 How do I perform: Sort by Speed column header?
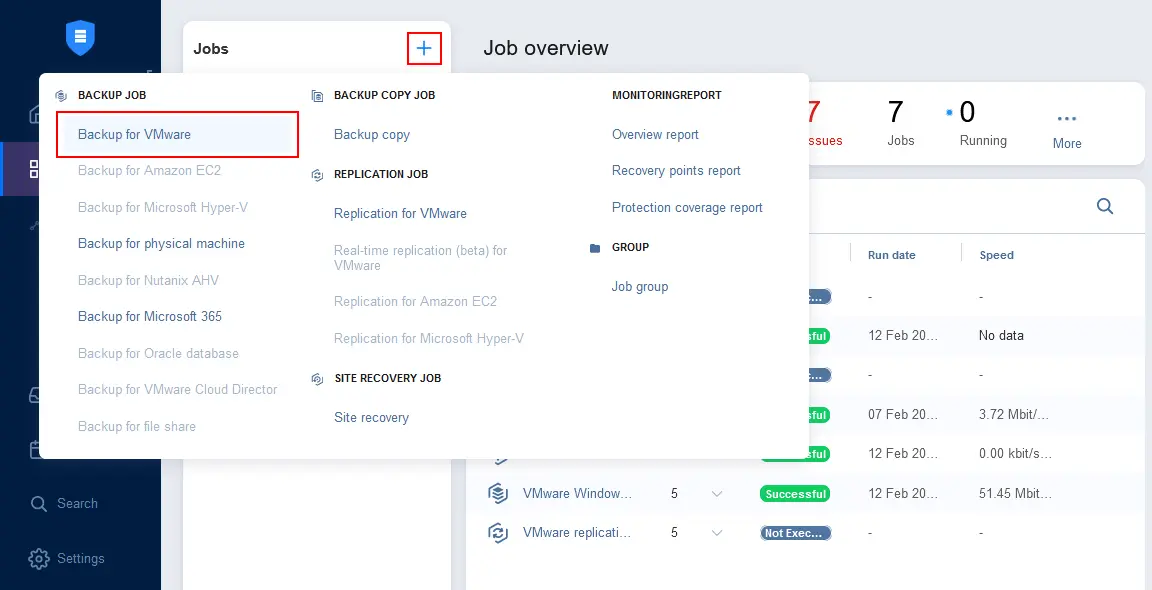[x=996, y=255]
